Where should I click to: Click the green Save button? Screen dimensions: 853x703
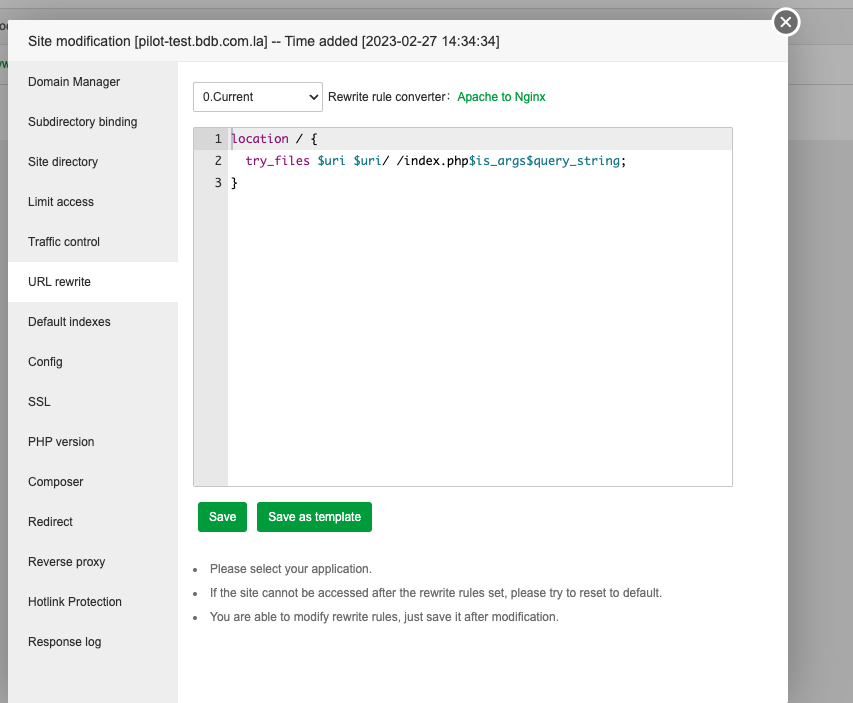222,517
